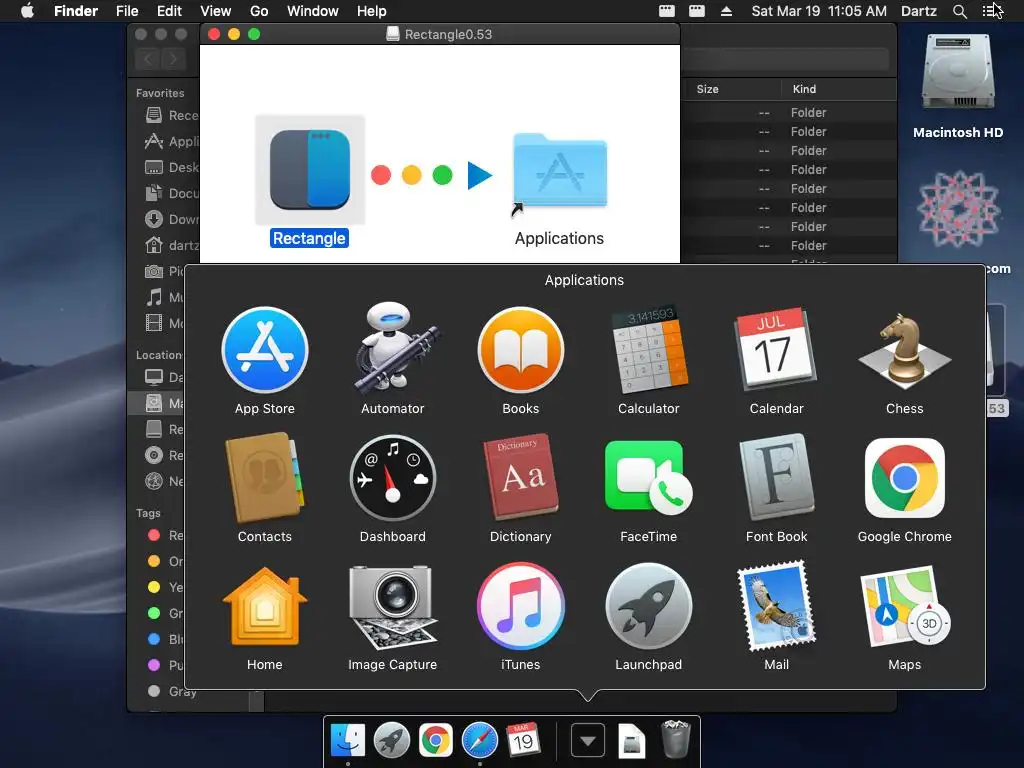
Task: Open the Help menu
Action: (372, 11)
